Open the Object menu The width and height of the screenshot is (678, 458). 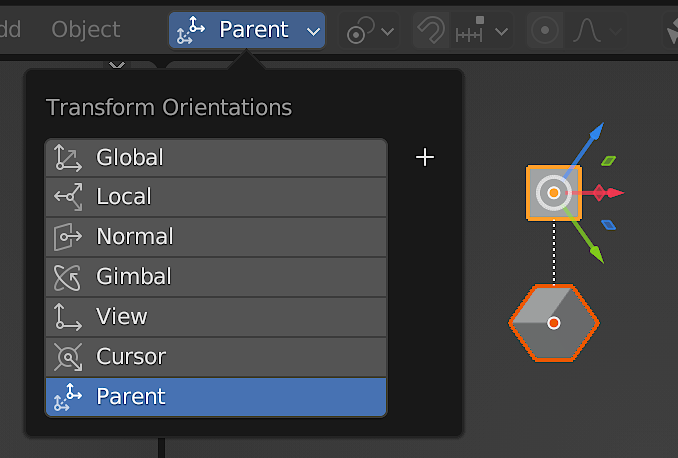85,29
